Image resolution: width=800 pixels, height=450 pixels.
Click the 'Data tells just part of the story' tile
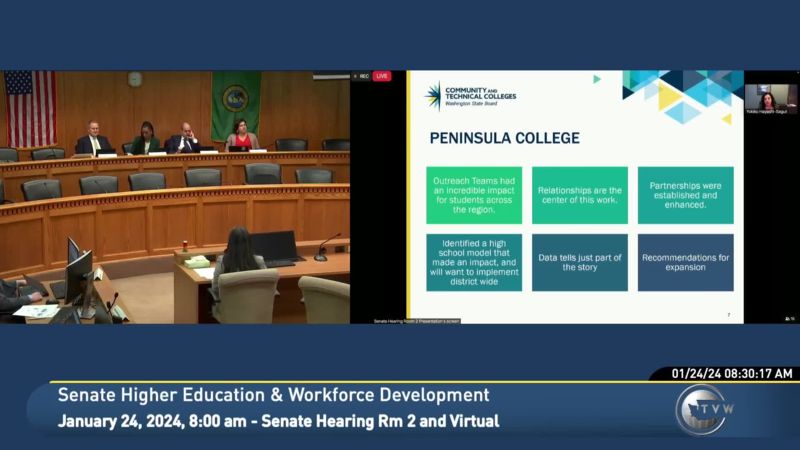click(580, 262)
